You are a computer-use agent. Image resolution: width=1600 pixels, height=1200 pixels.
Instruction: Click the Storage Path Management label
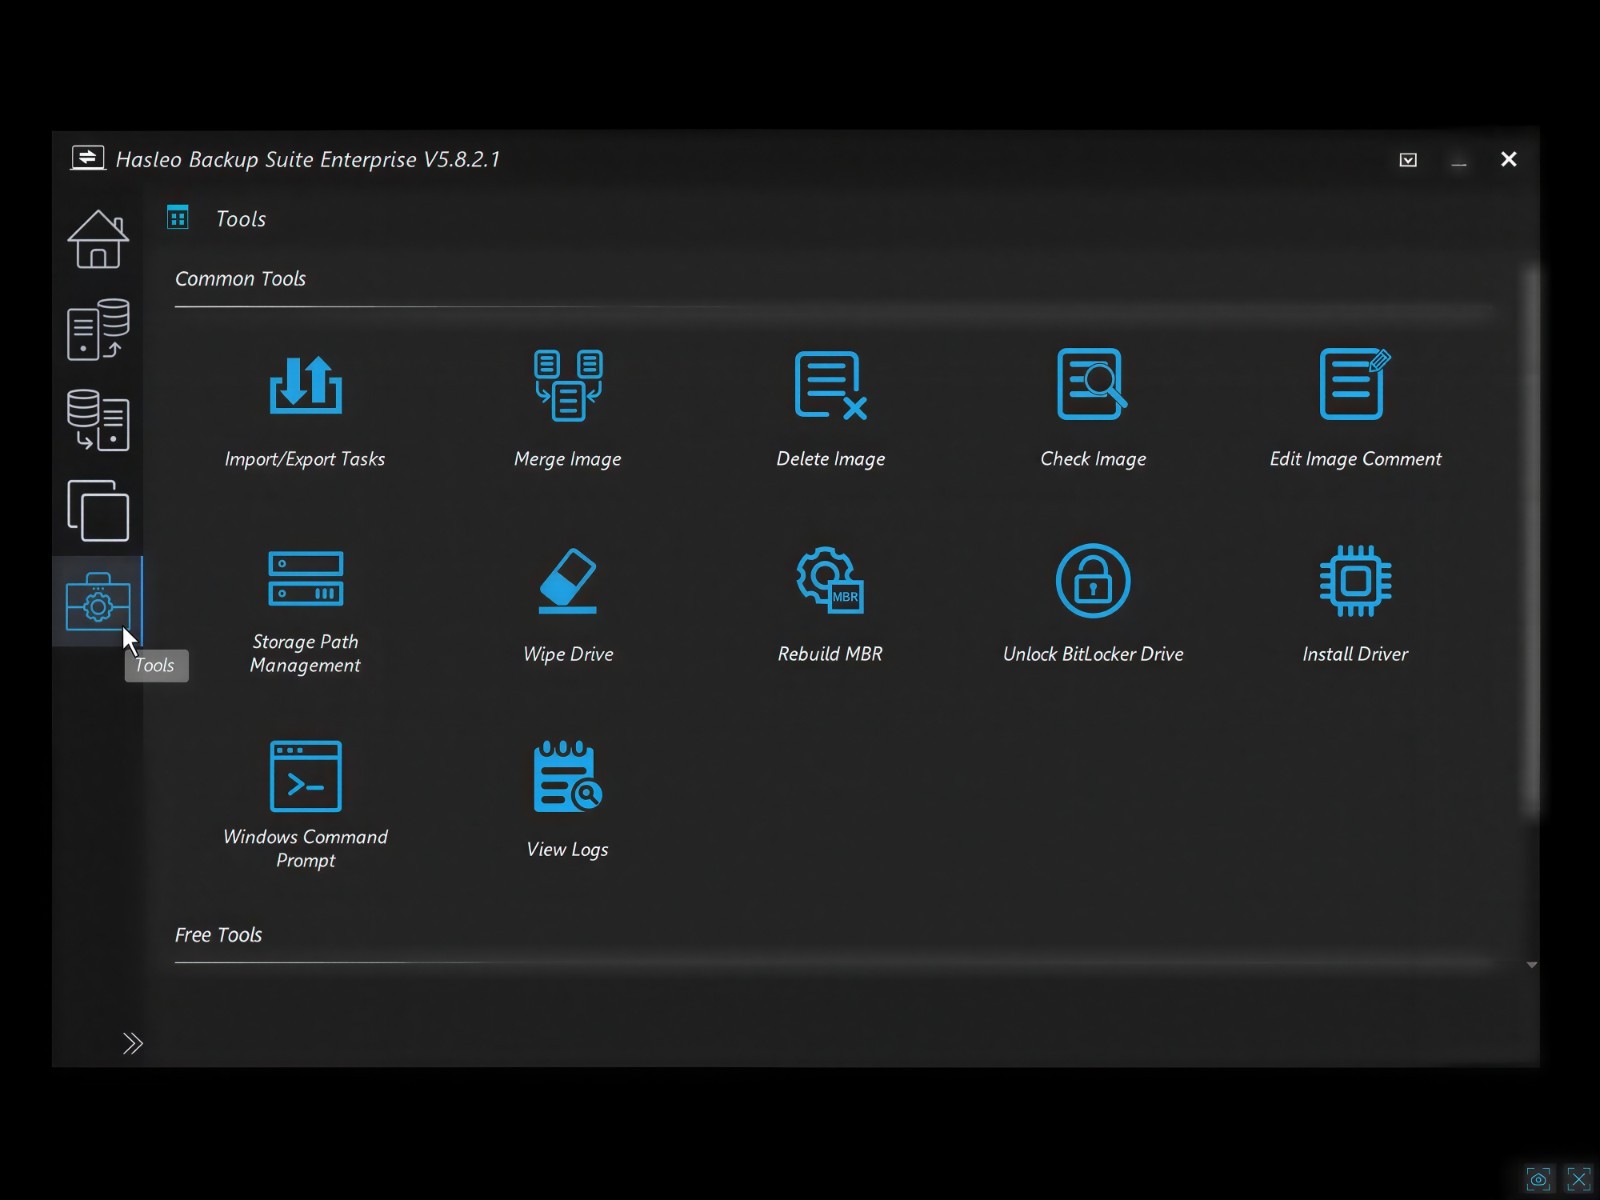click(x=305, y=653)
